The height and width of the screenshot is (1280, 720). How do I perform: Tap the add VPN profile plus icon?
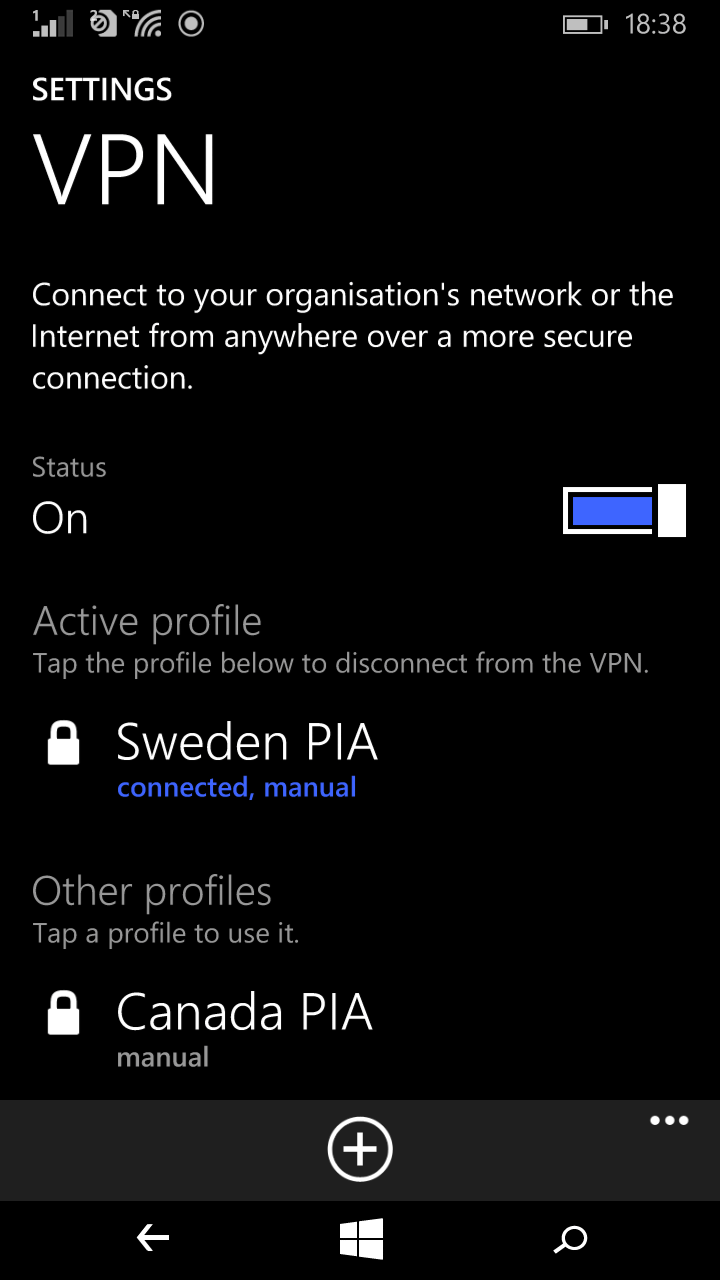point(360,1150)
